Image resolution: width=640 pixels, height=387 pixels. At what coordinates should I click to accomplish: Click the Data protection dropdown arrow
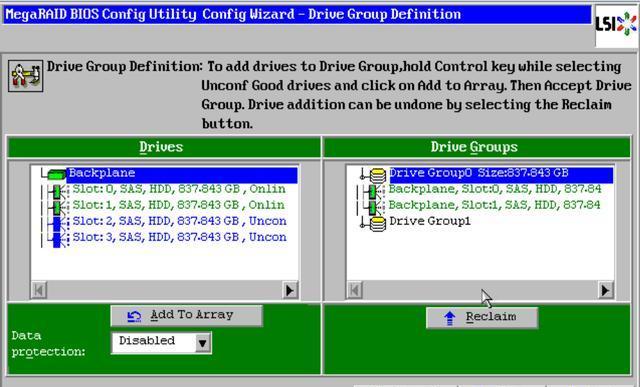click(x=202, y=343)
